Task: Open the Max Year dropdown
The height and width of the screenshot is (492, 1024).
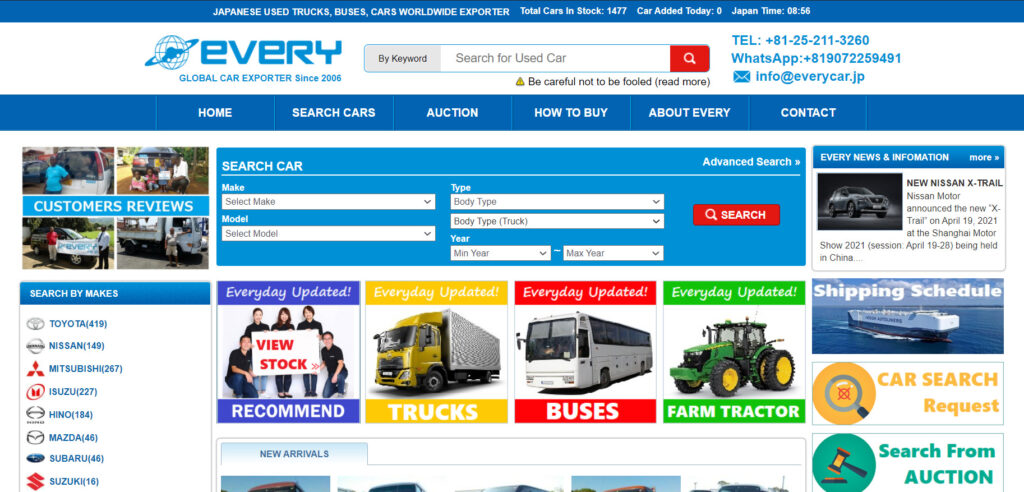Action: click(613, 253)
